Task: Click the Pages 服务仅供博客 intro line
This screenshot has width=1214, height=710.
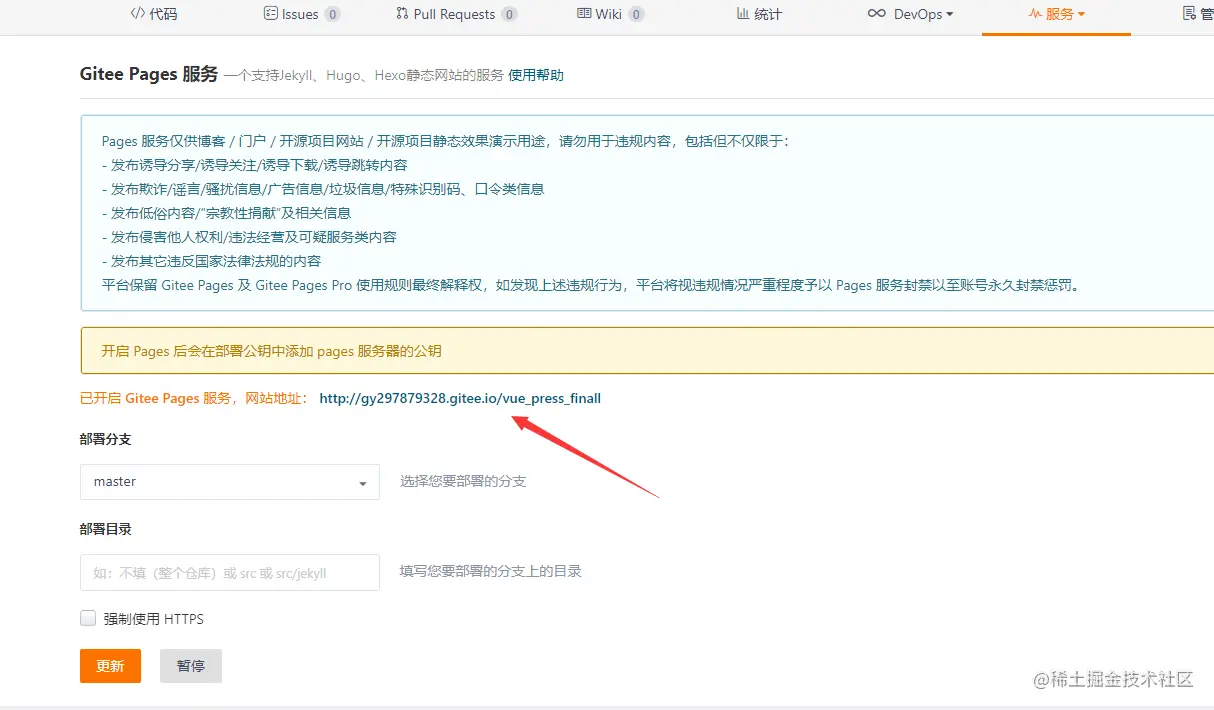Action: (x=446, y=141)
